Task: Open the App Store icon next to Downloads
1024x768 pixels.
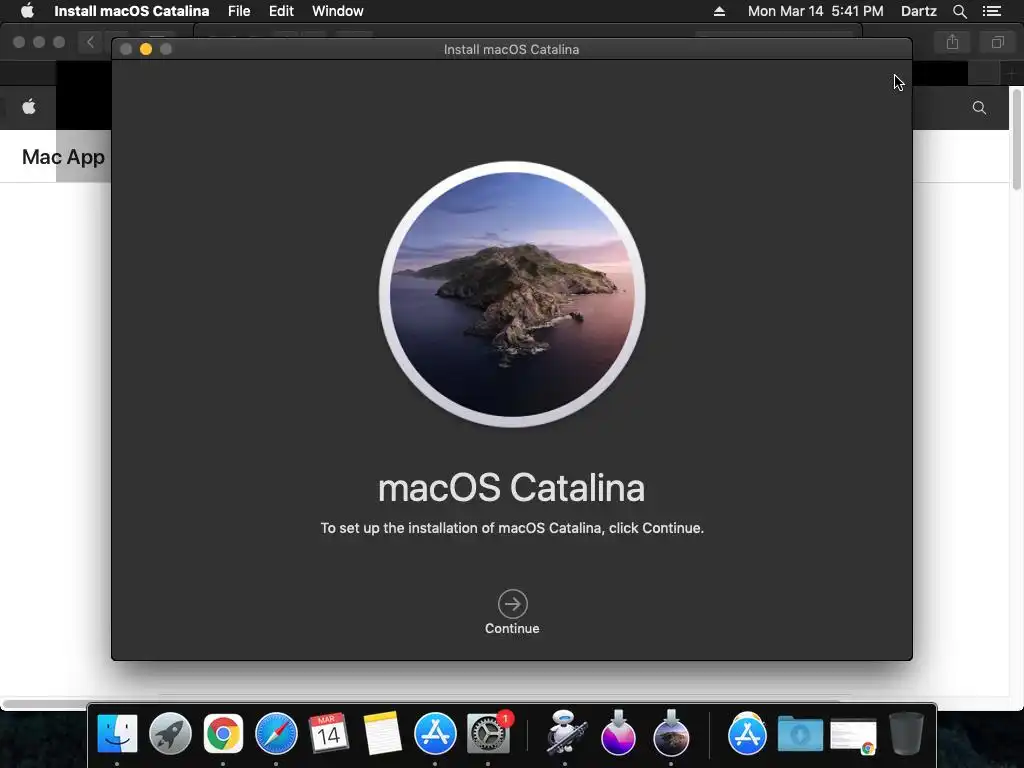Action: coord(747,733)
